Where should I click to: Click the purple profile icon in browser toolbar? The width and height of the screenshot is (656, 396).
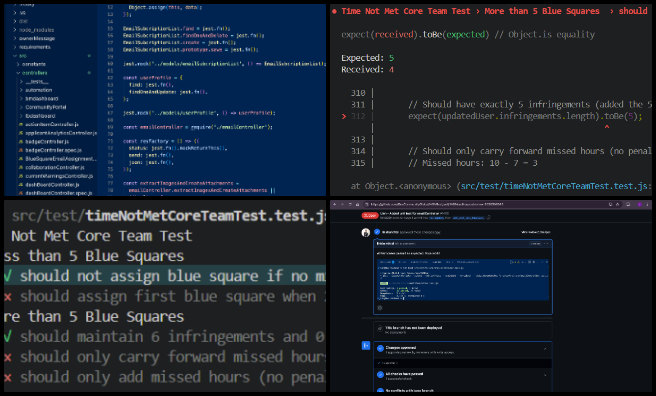click(x=639, y=204)
